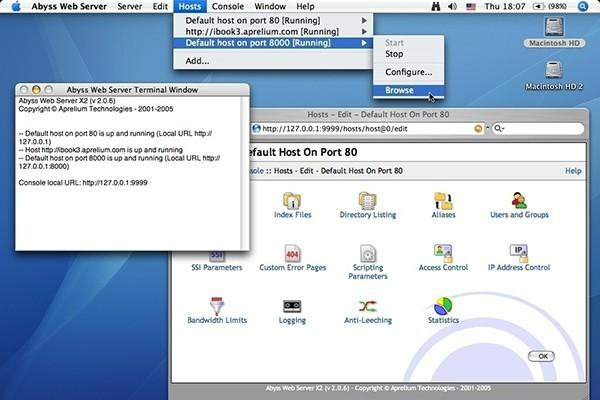Open the Scripting Parameters icon
600x400 pixels.
(x=368, y=253)
